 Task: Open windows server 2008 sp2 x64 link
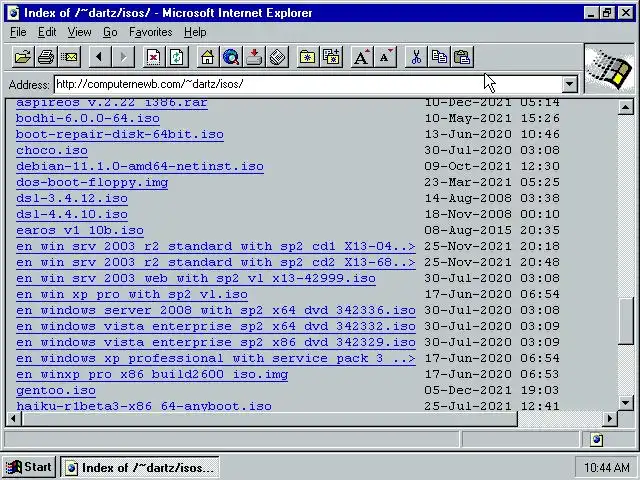click(x=216, y=310)
